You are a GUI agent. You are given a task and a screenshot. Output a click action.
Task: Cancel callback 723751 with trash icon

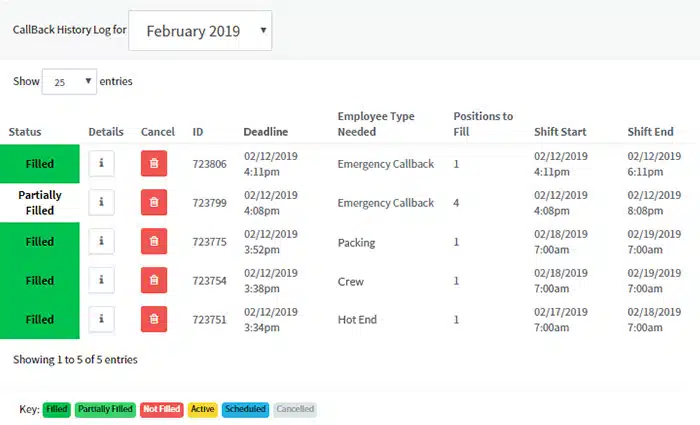[x=154, y=319]
